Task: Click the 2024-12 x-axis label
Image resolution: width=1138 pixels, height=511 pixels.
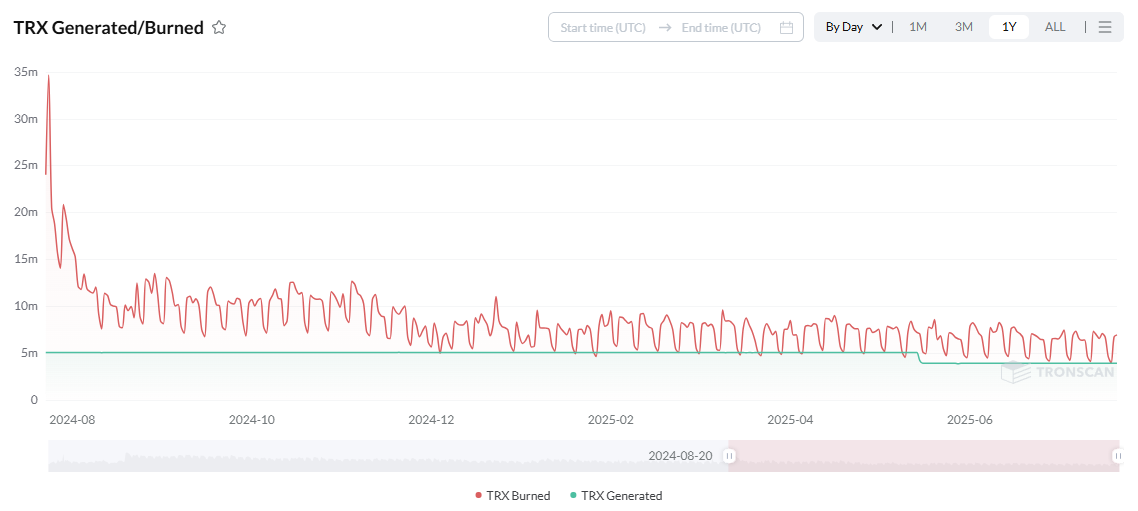Action: tap(431, 420)
